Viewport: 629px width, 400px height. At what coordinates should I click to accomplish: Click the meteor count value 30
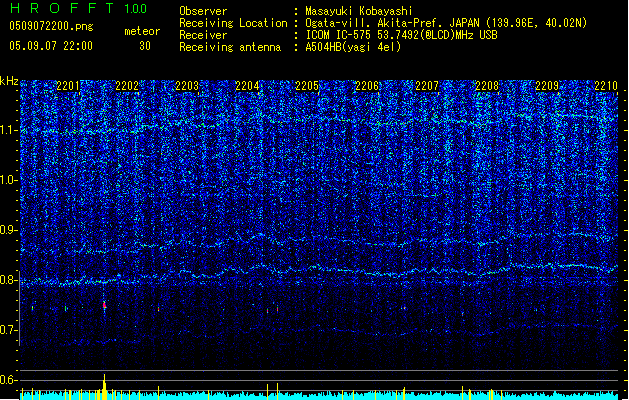145,46
